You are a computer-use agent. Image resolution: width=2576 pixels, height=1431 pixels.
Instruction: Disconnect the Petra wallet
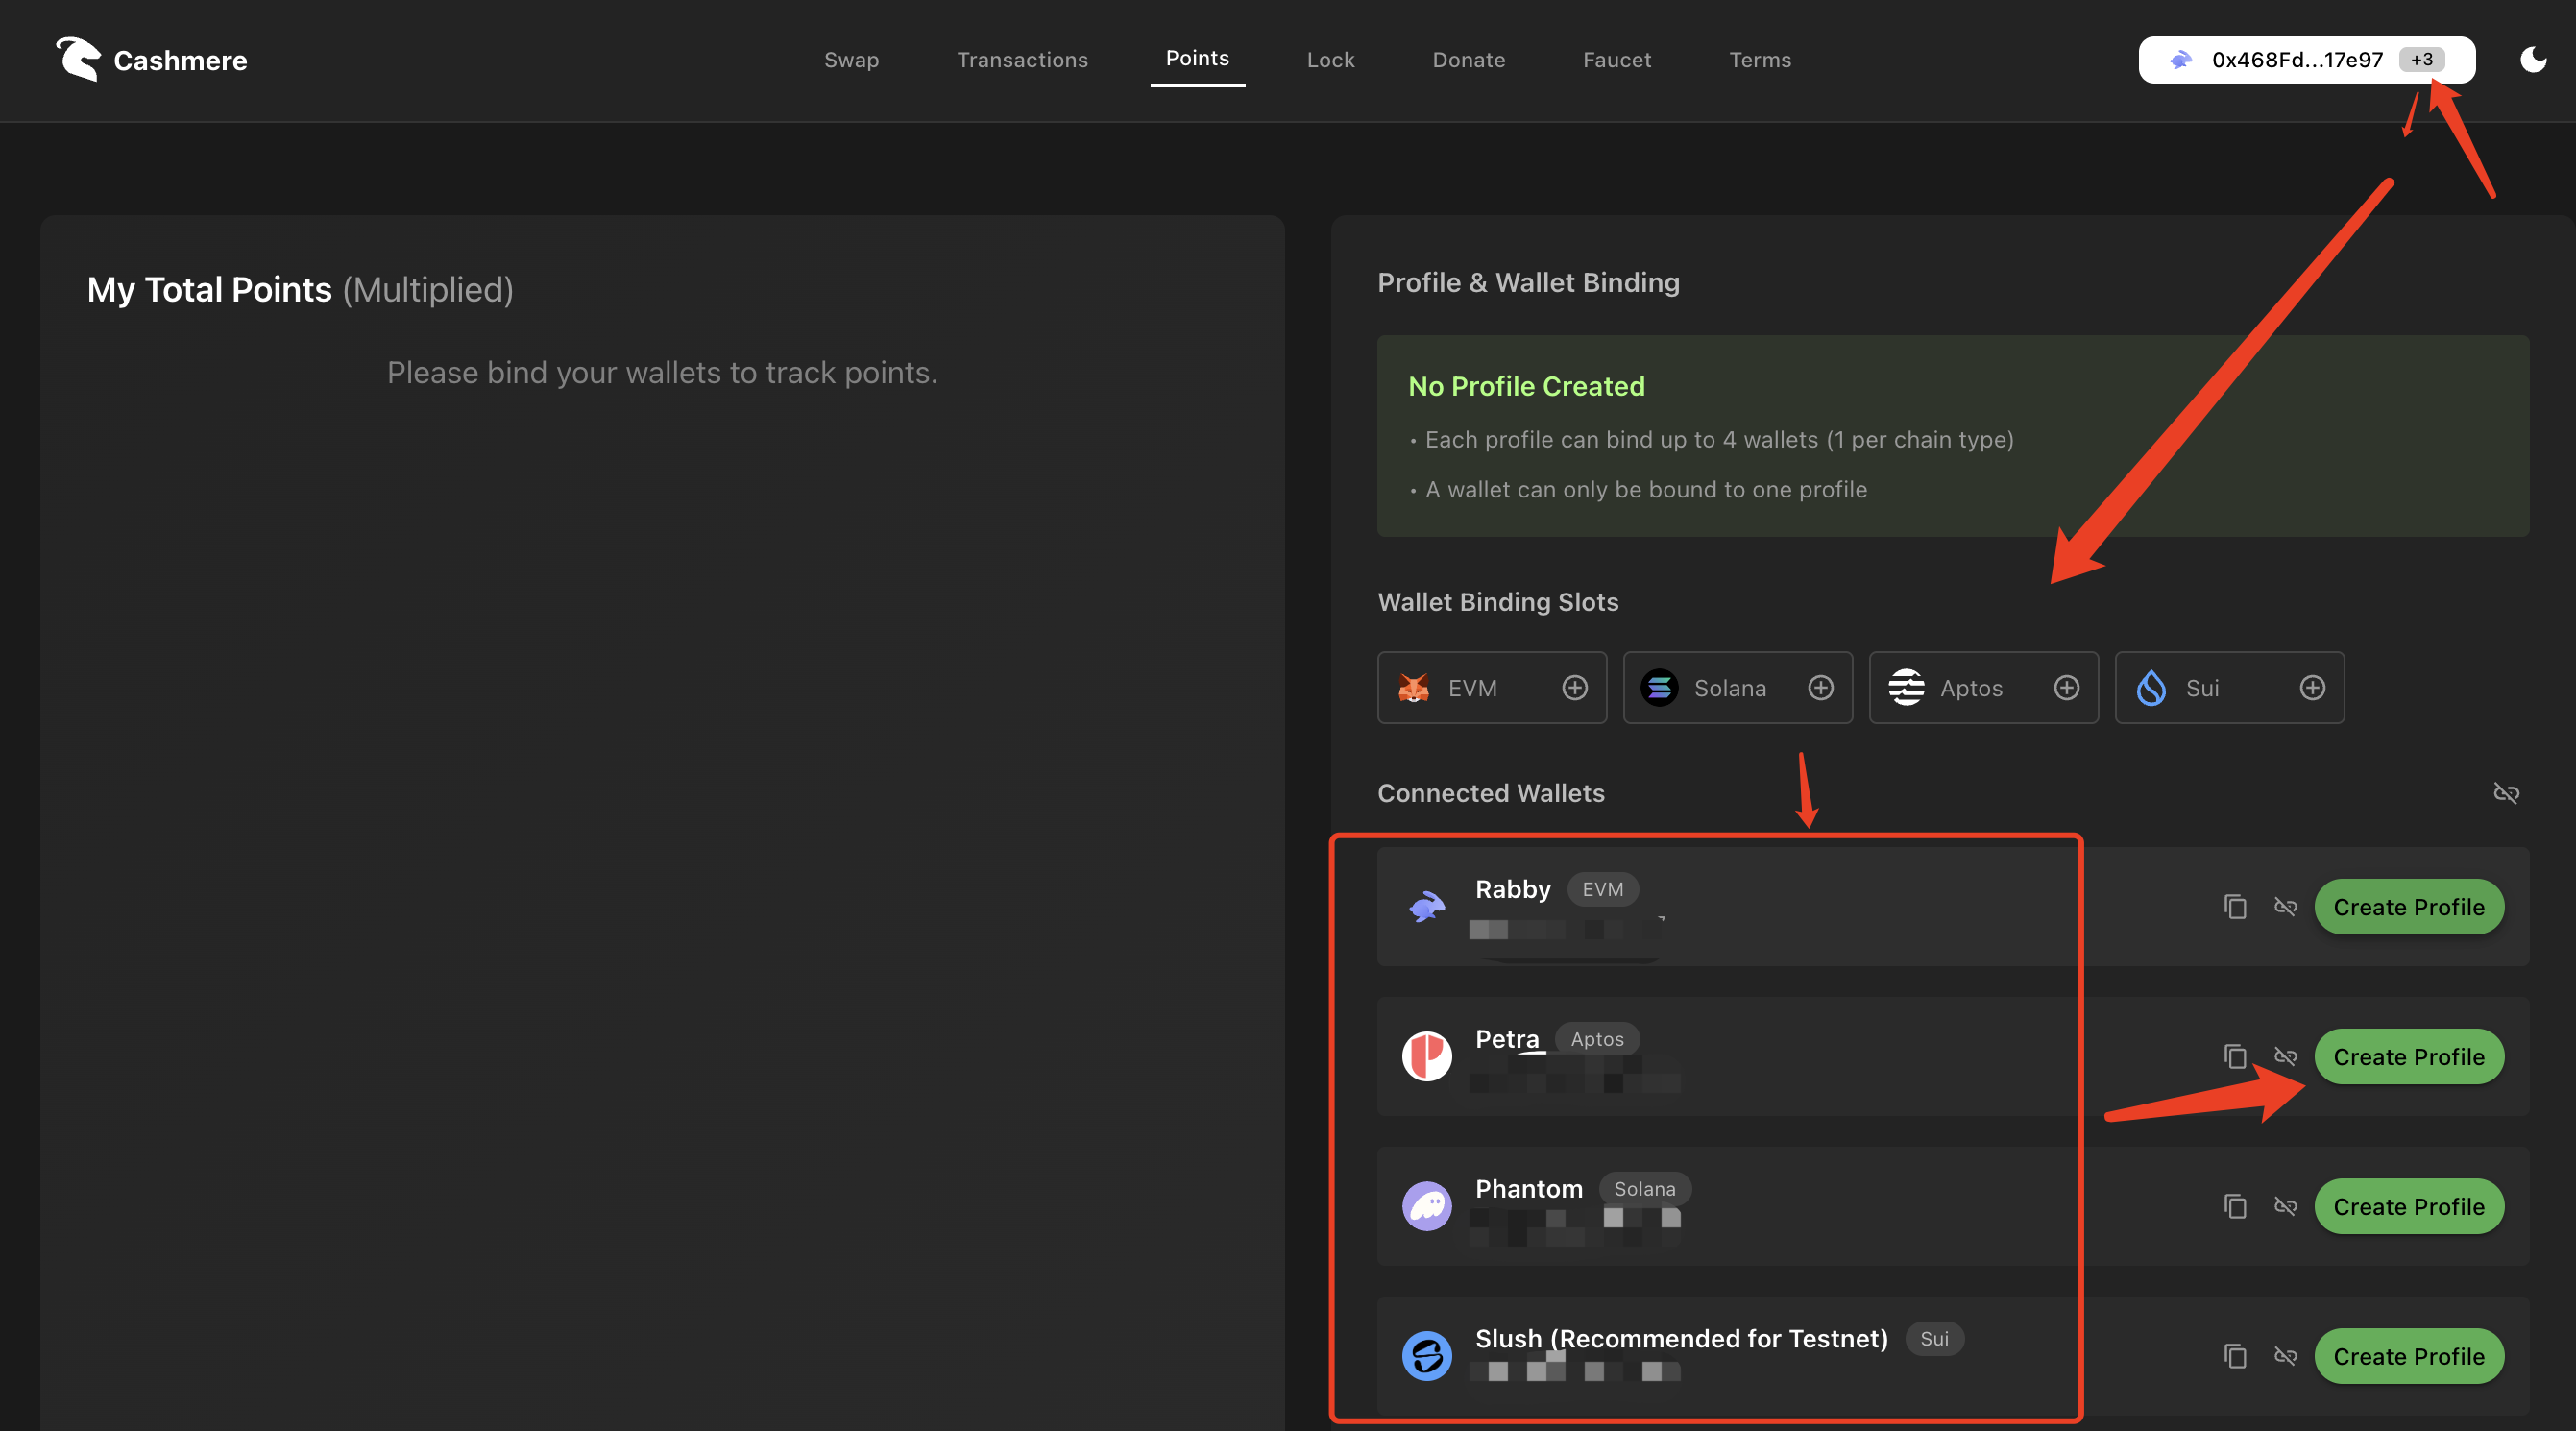click(2285, 1057)
